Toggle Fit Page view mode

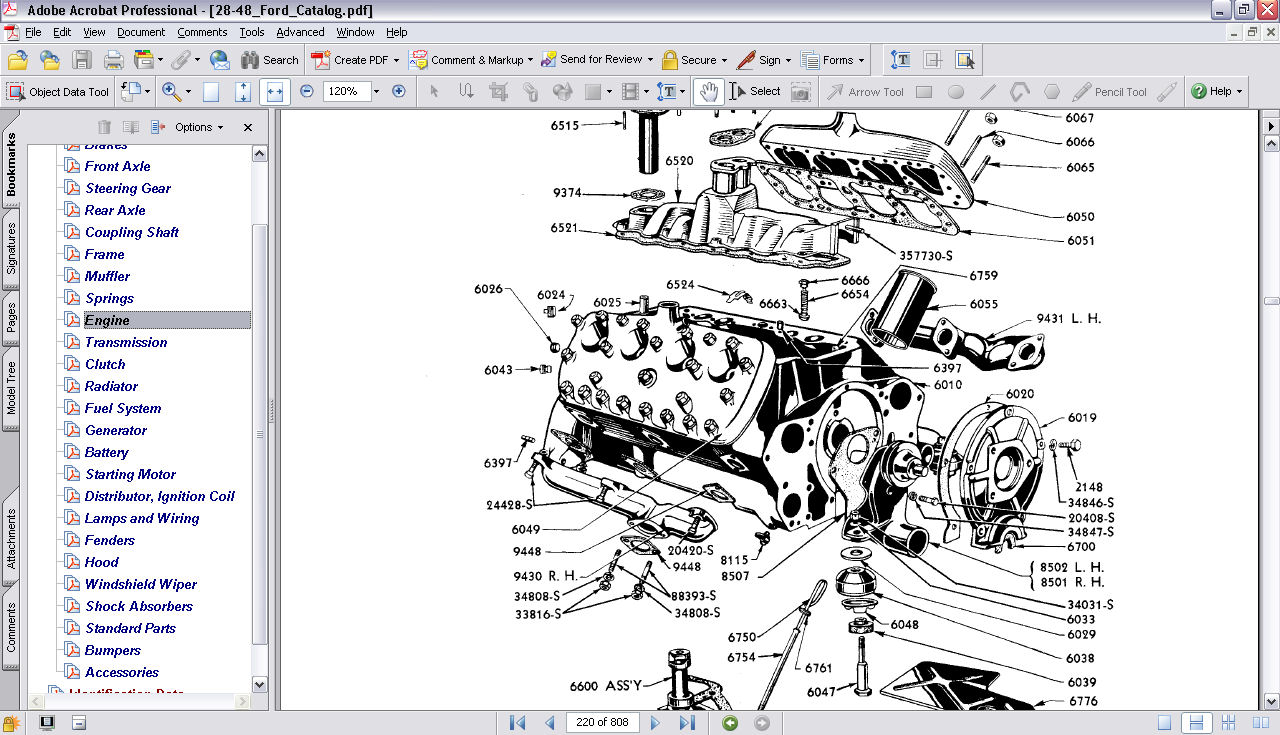pyautogui.click(x=242, y=91)
